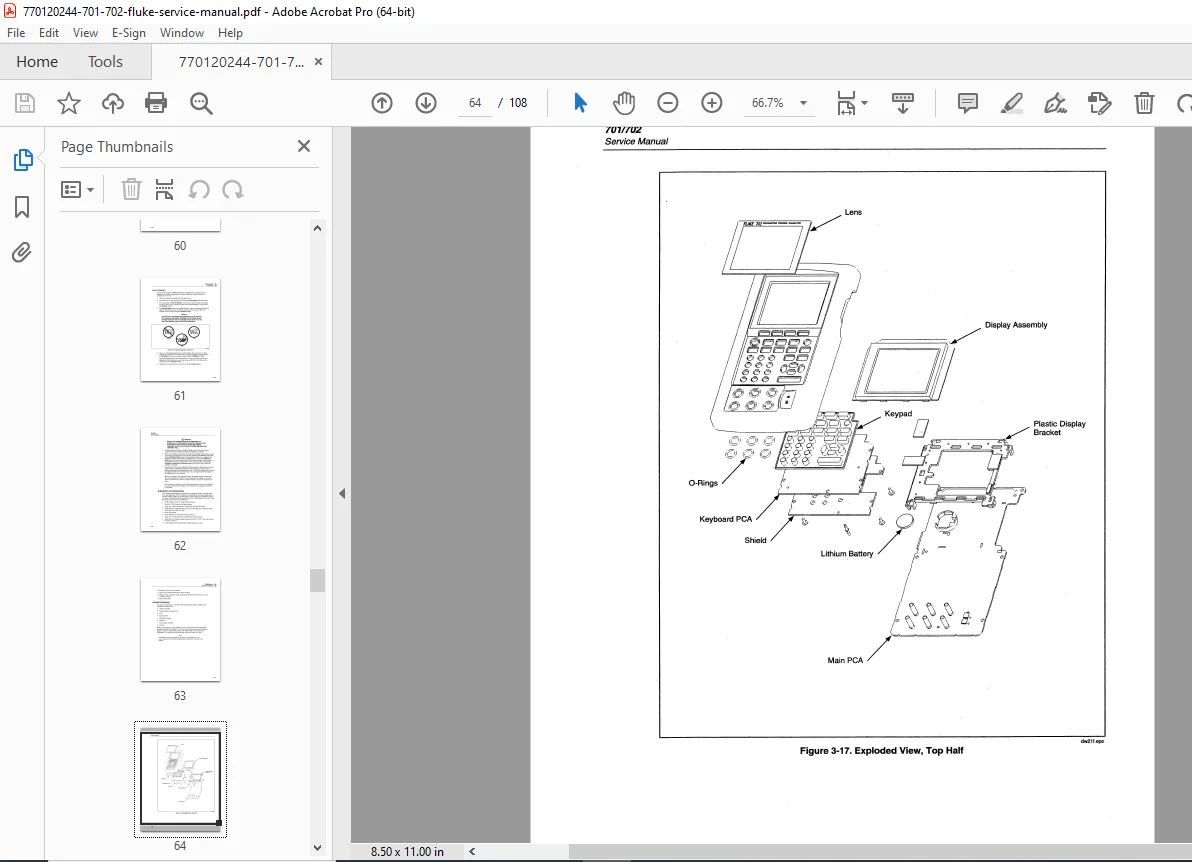The height and width of the screenshot is (862, 1192).
Task: Switch to the Tools tab
Action: click(105, 62)
